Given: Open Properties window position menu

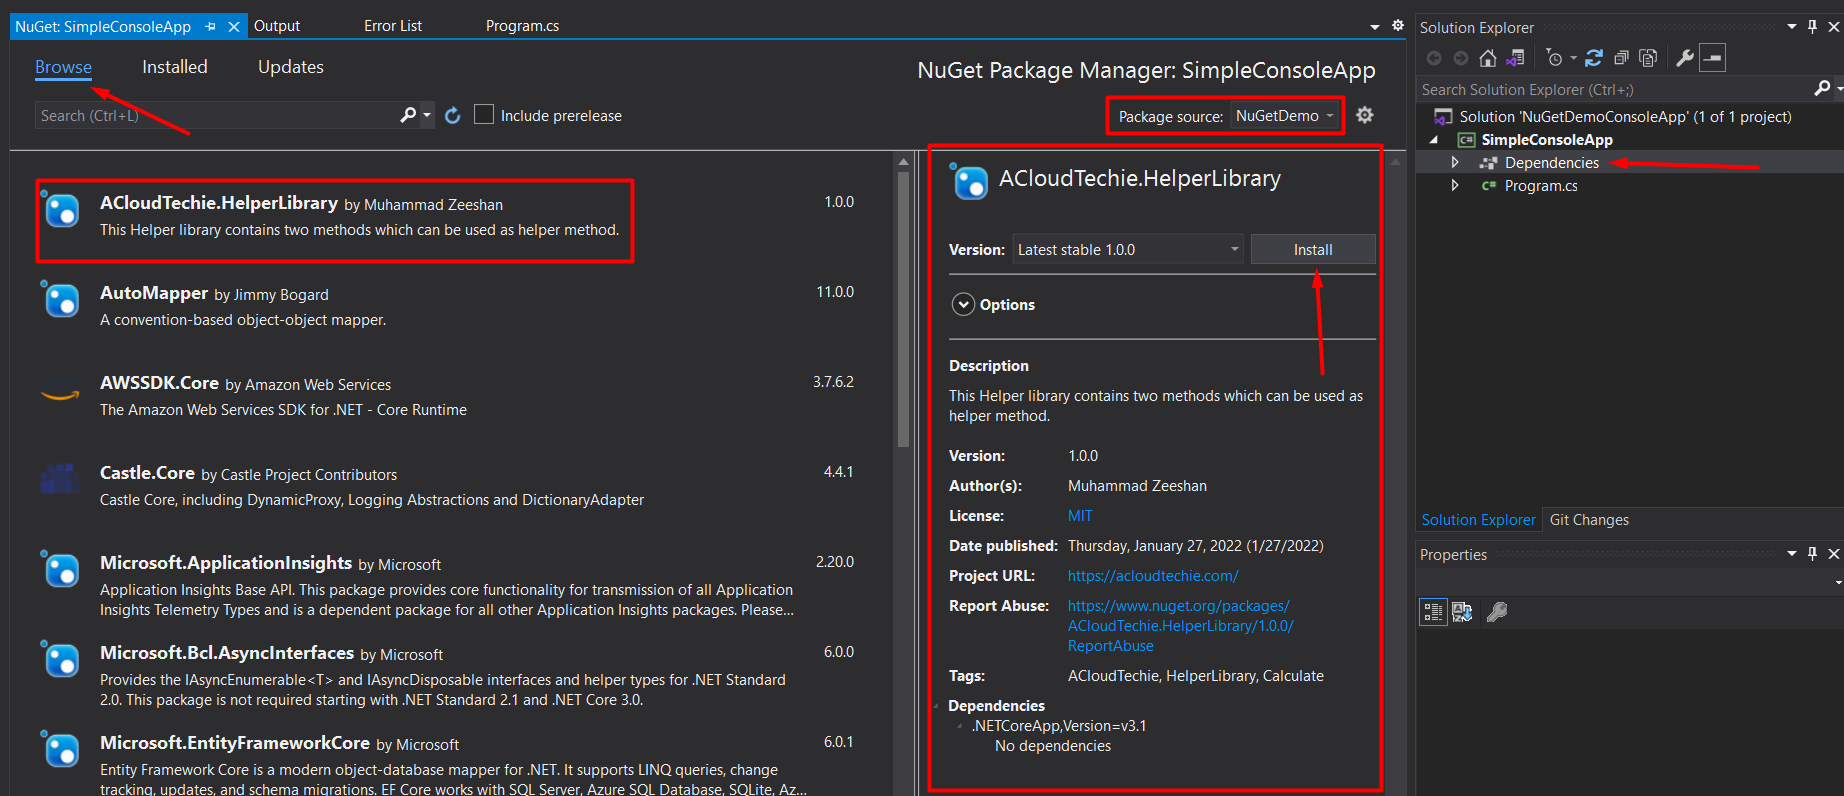Looking at the screenshot, I should tap(1792, 554).
